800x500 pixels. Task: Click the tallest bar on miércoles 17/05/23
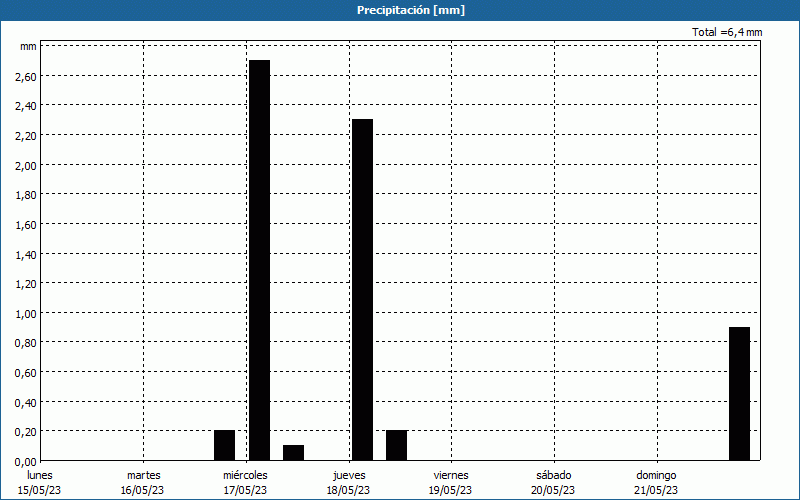click(259, 260)
